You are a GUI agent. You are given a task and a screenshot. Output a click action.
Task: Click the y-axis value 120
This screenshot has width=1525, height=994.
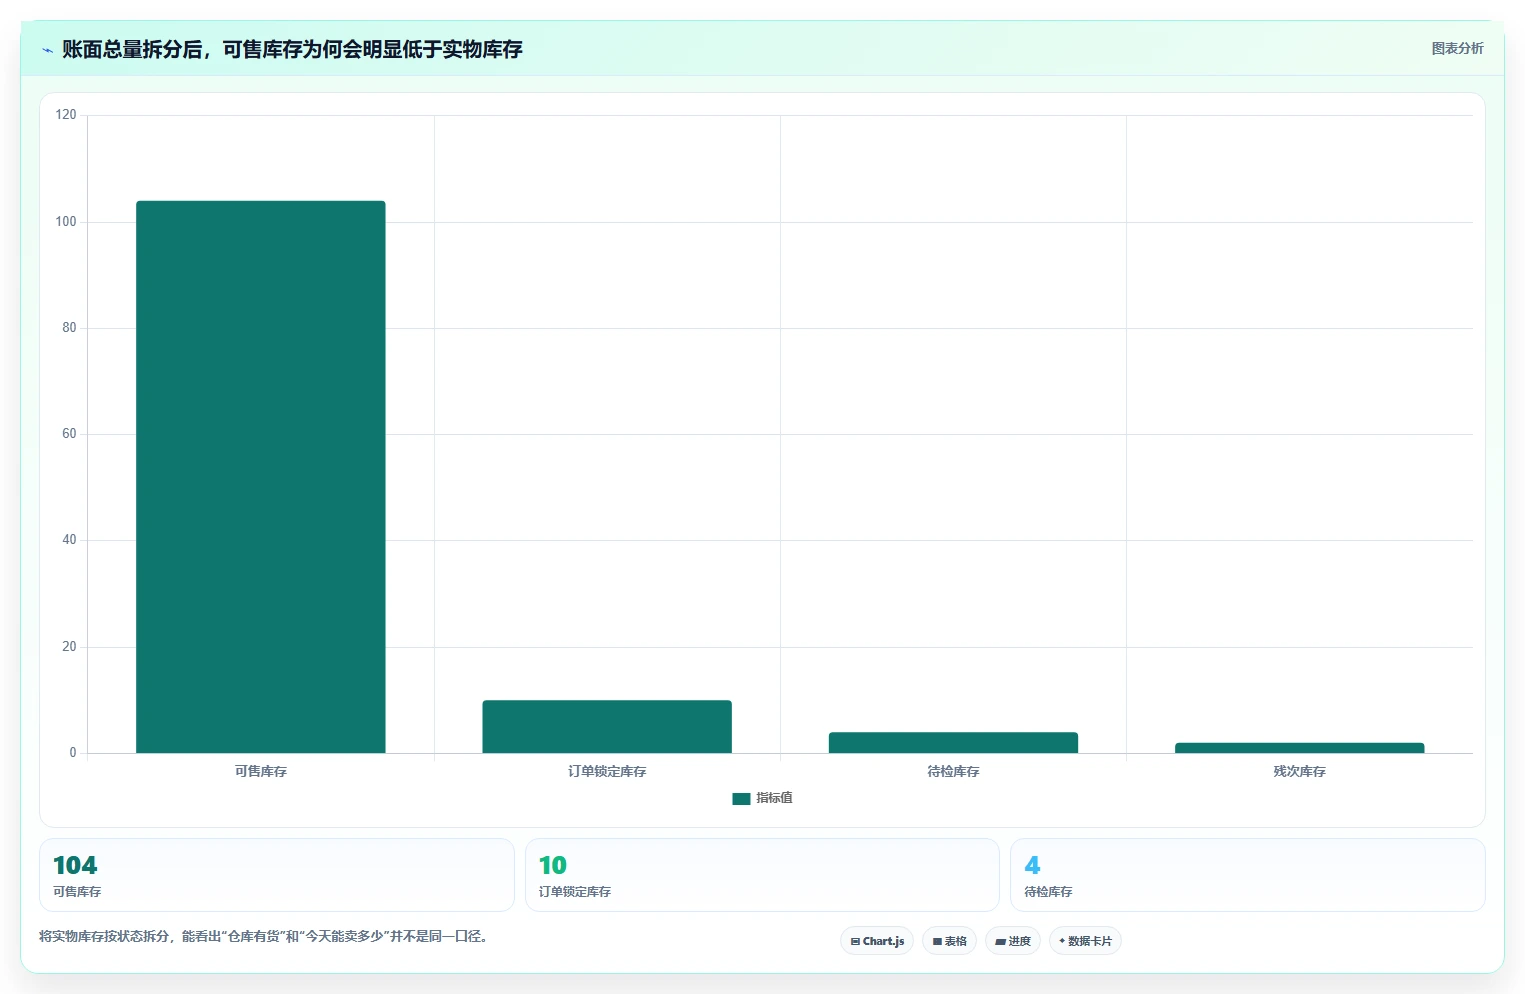(66, 115)
